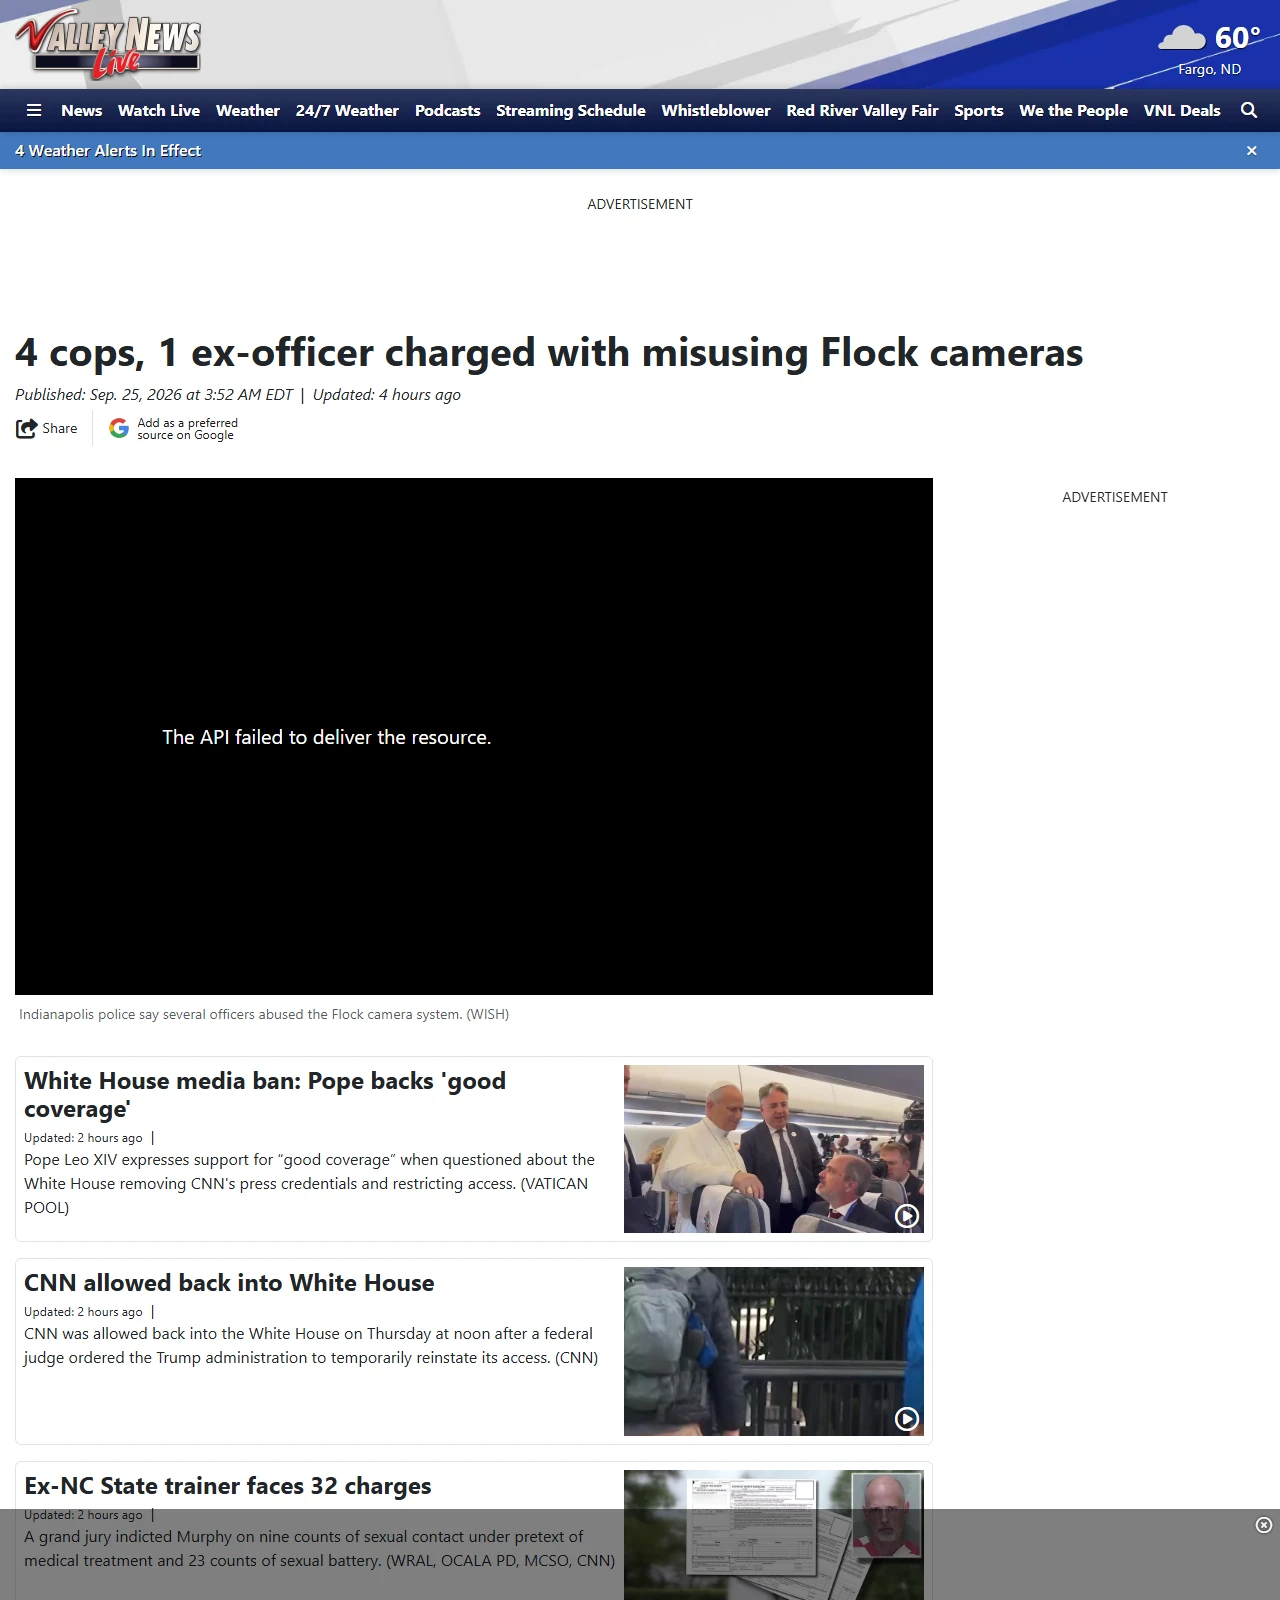Navigate to Podcasts

coord(448,111)
